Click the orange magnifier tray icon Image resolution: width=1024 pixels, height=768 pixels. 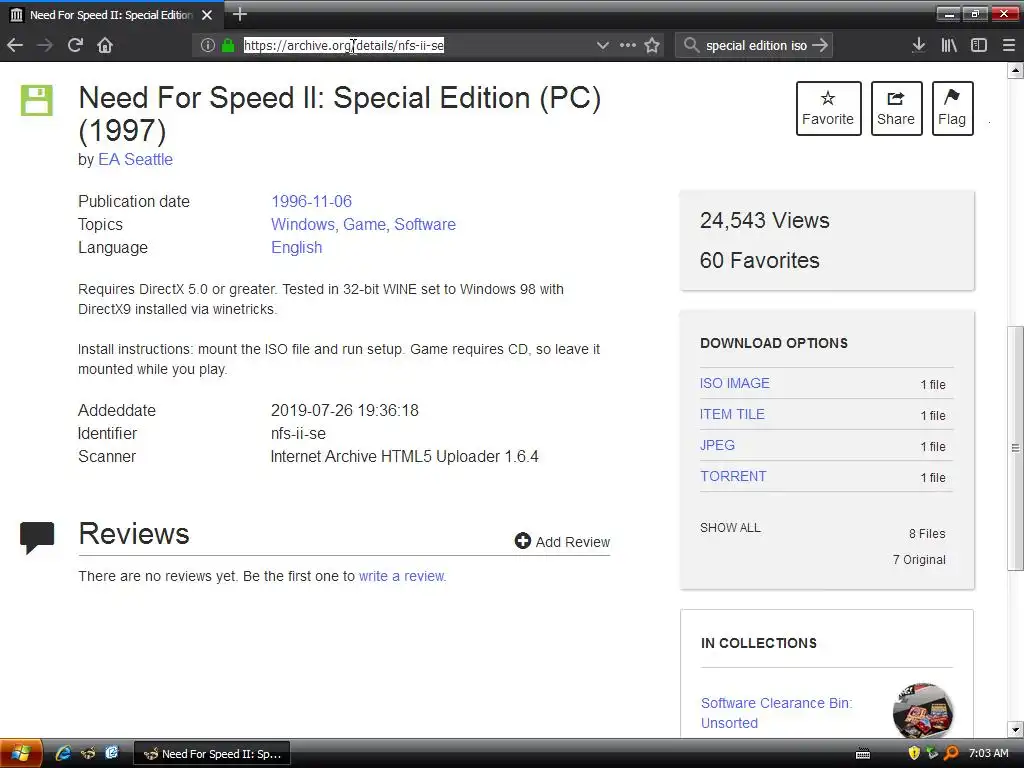[x=951, y=753]
